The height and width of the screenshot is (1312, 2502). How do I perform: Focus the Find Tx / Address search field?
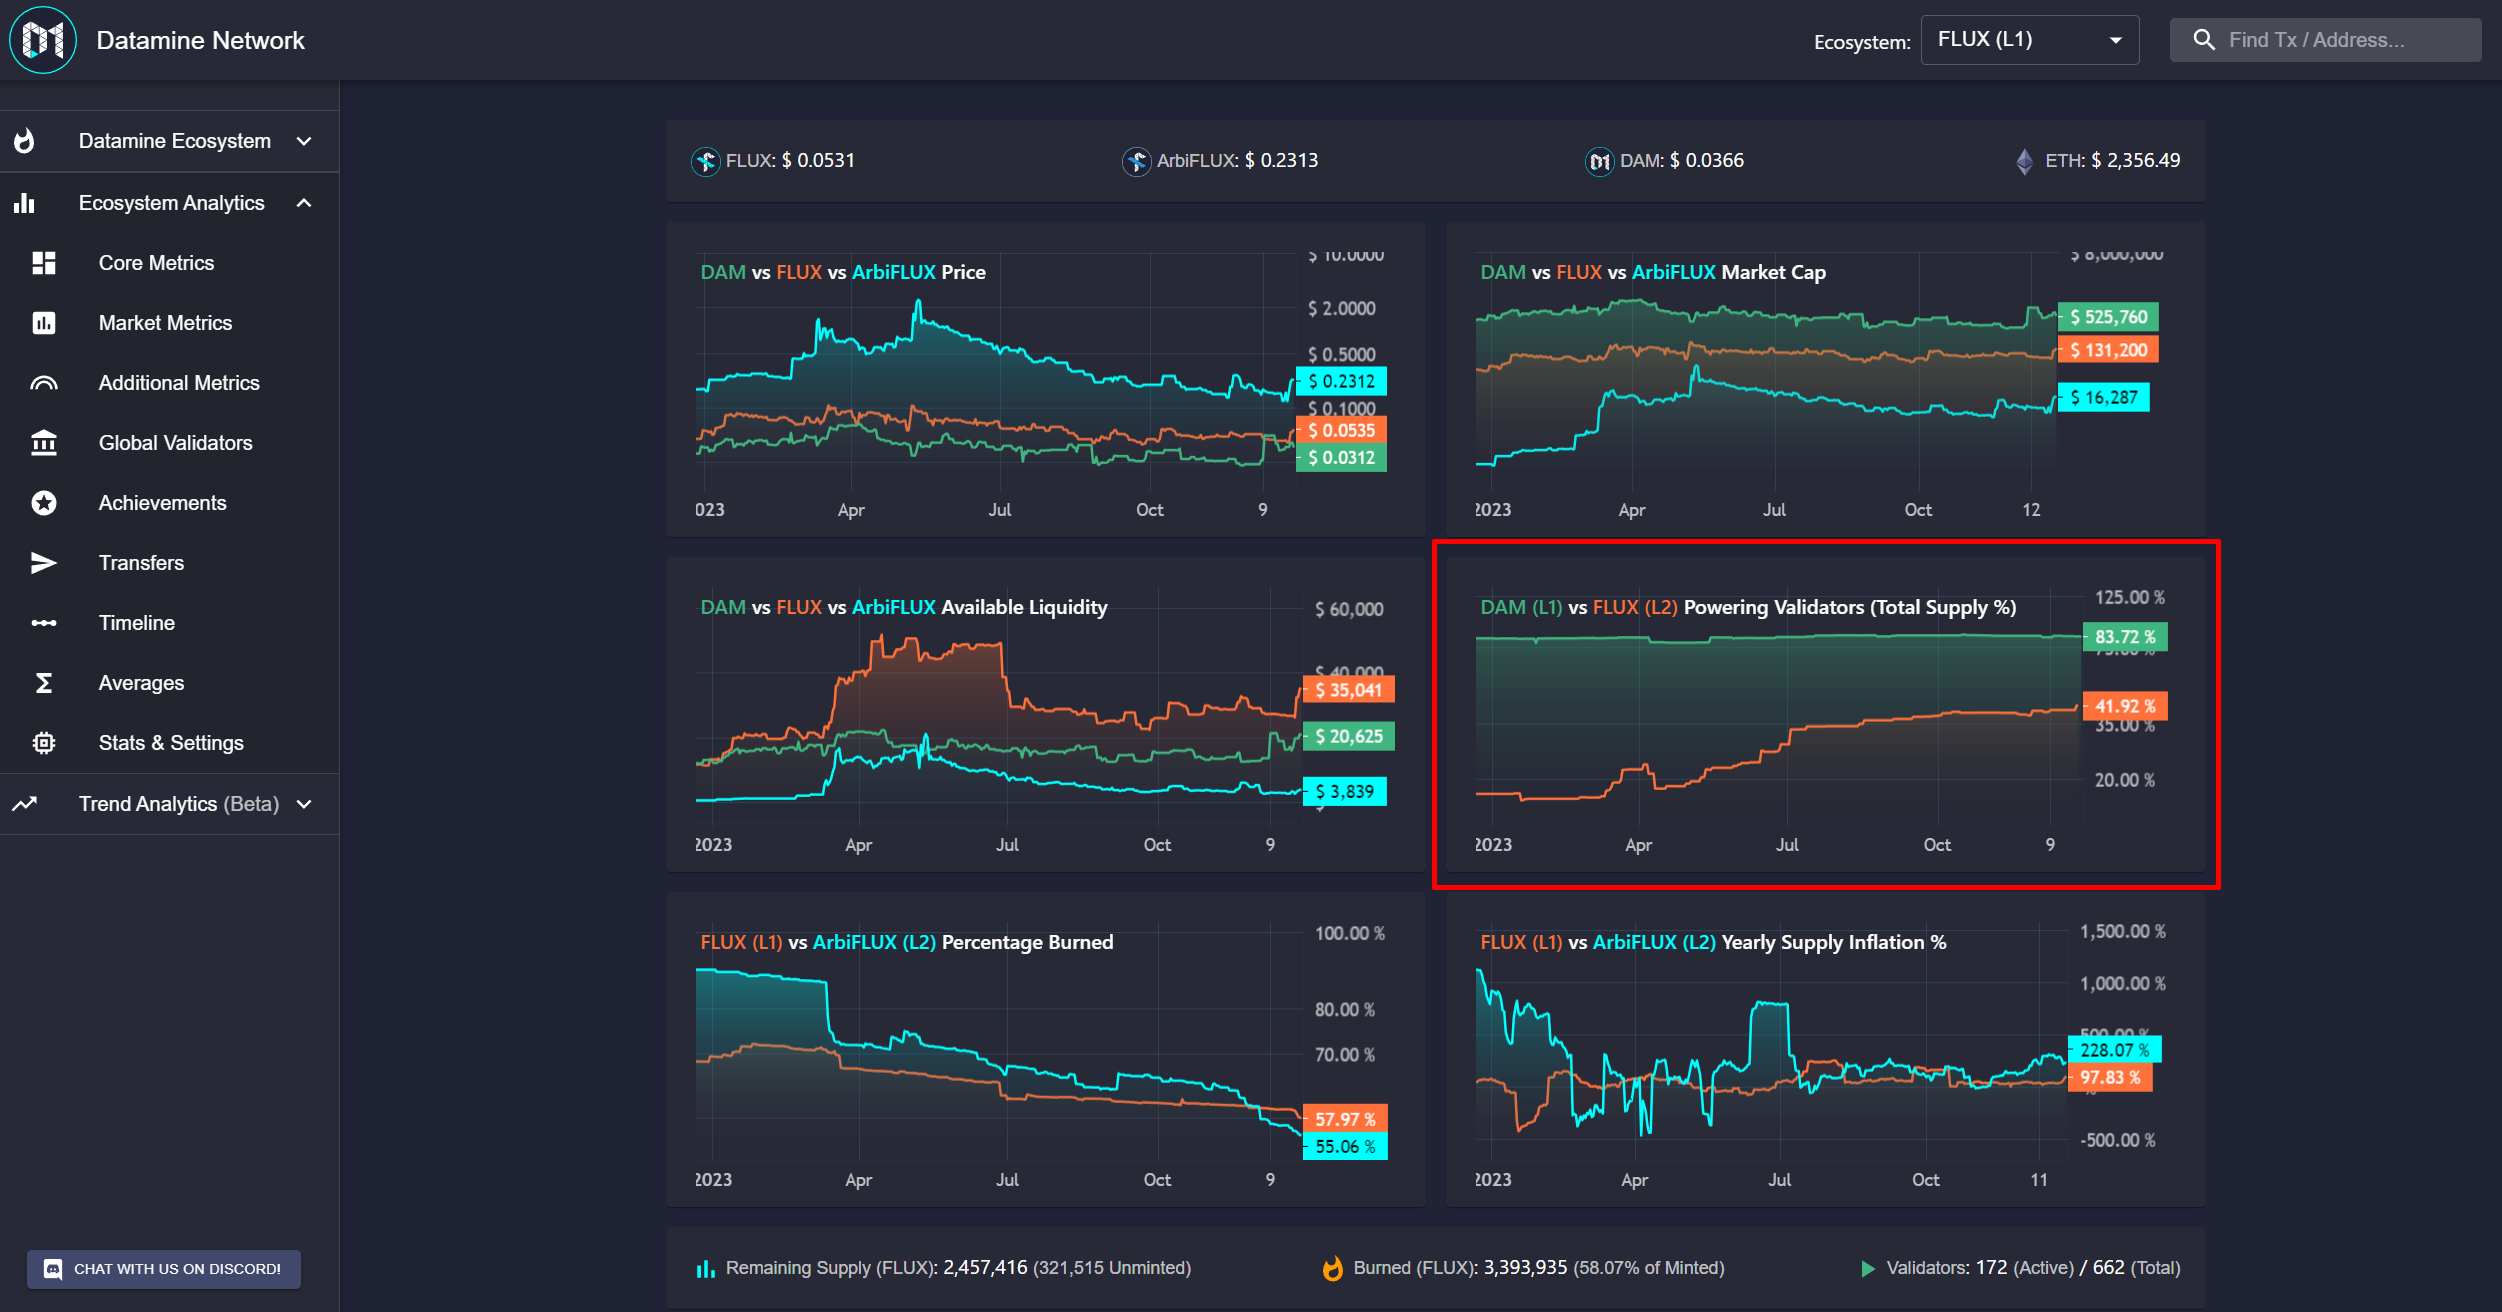(2326, 40)
